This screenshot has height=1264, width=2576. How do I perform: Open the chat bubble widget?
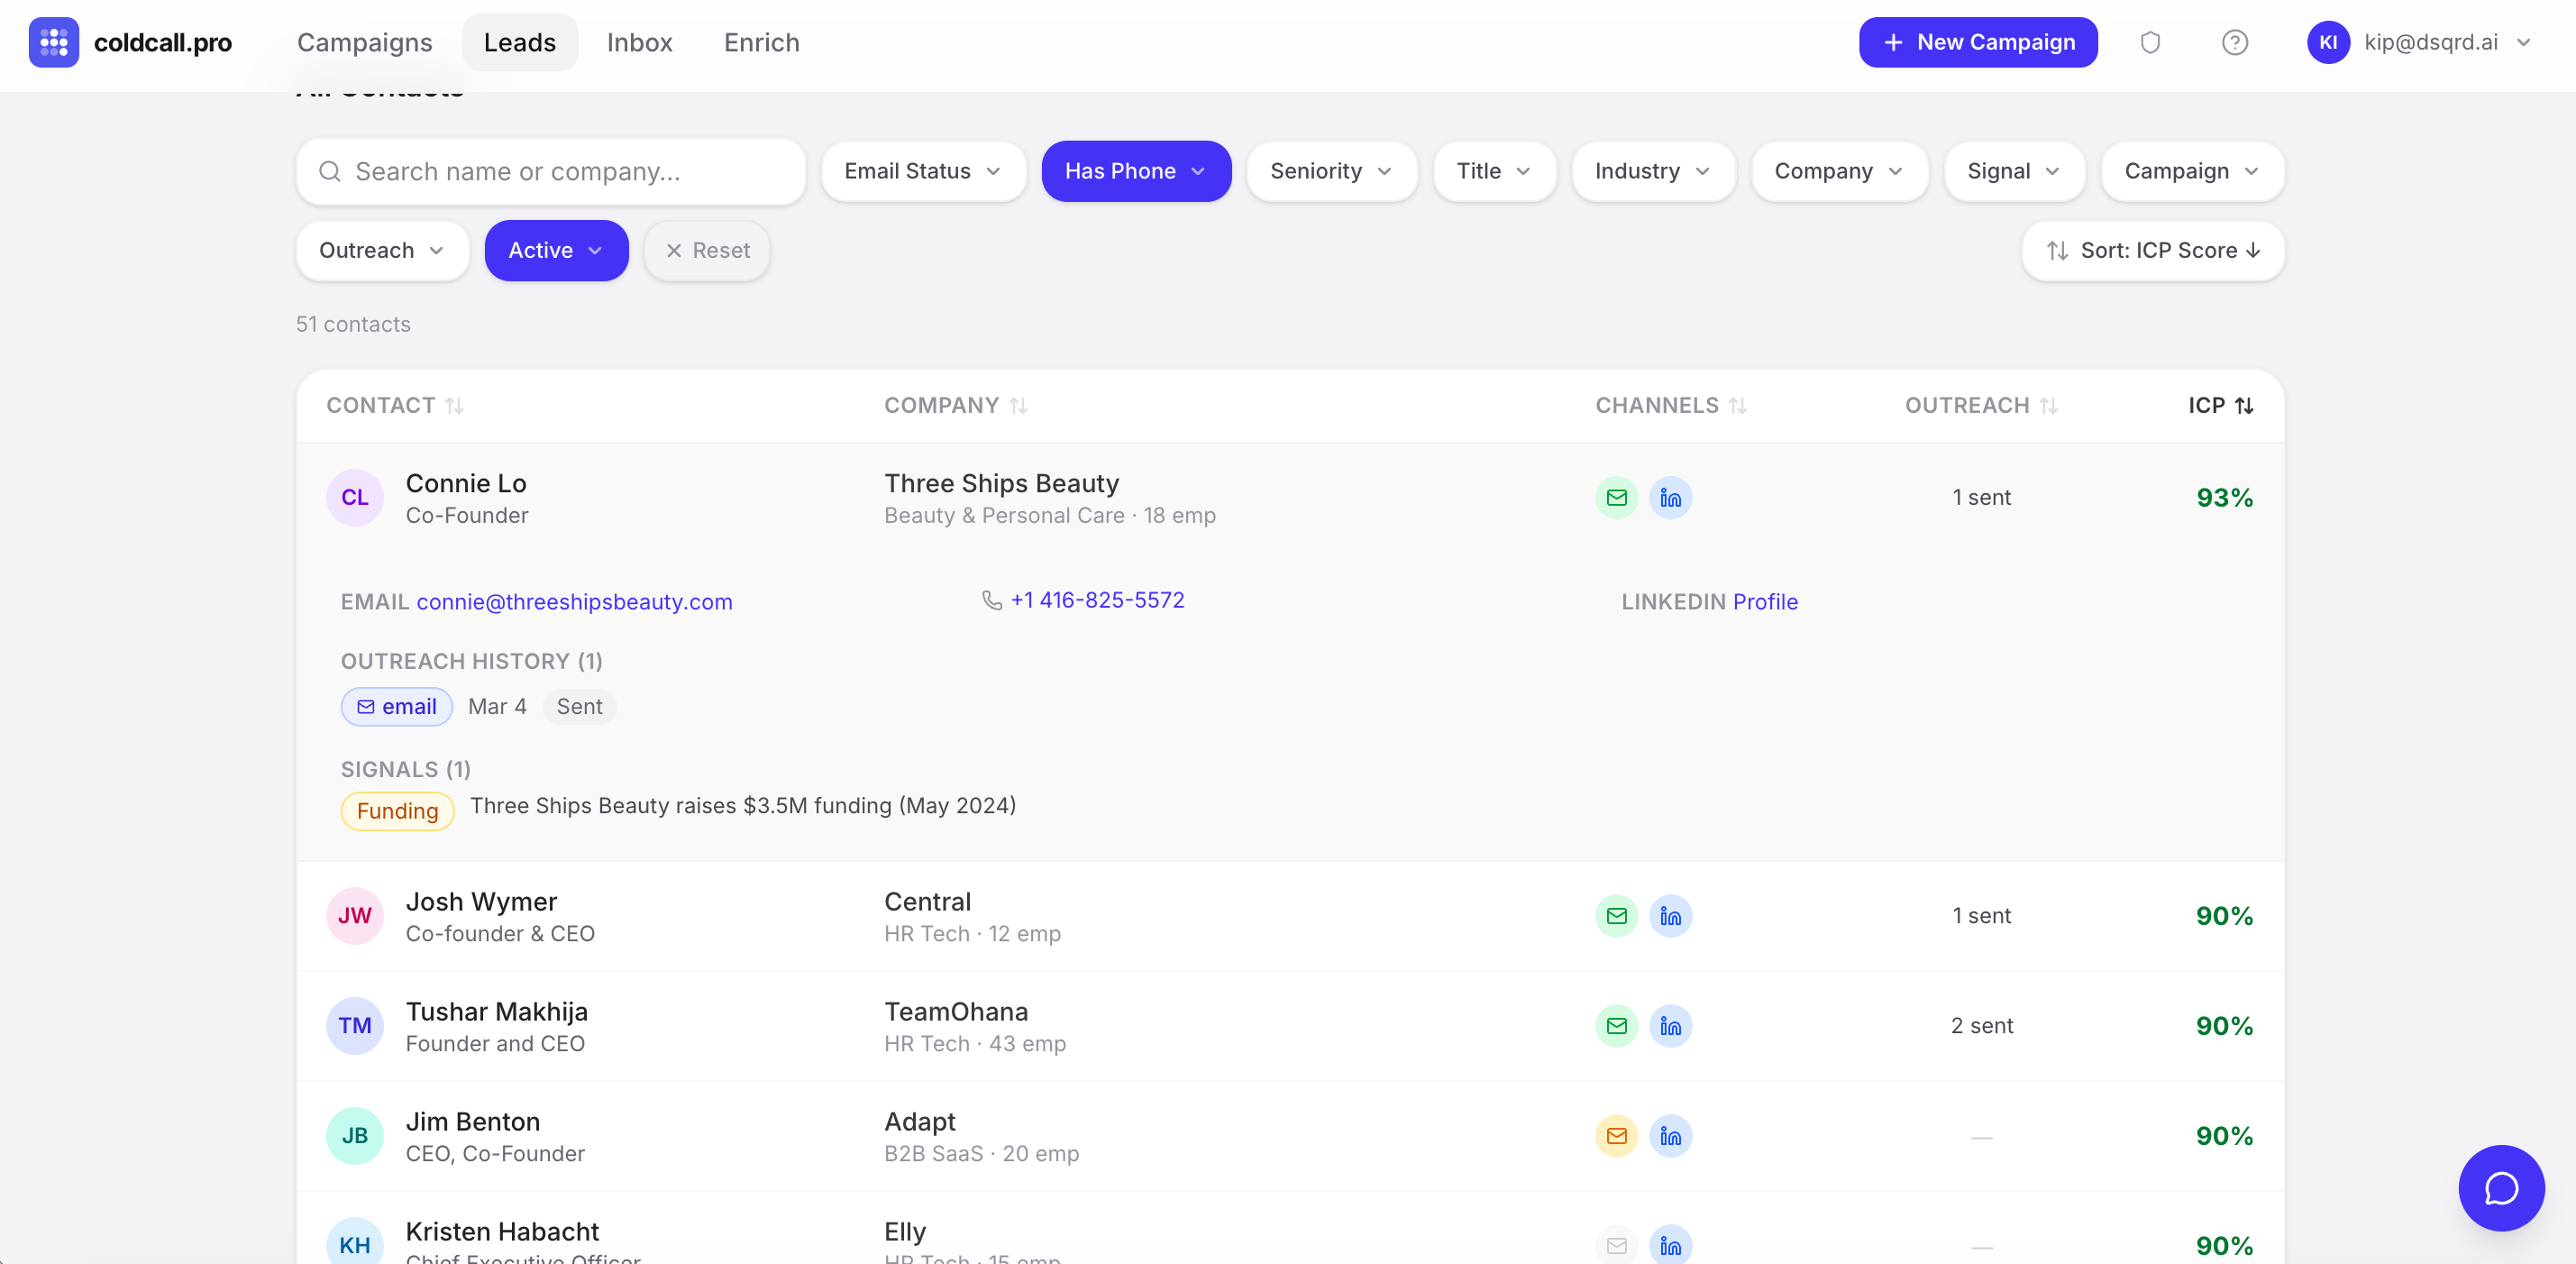coord(2500,1187)
